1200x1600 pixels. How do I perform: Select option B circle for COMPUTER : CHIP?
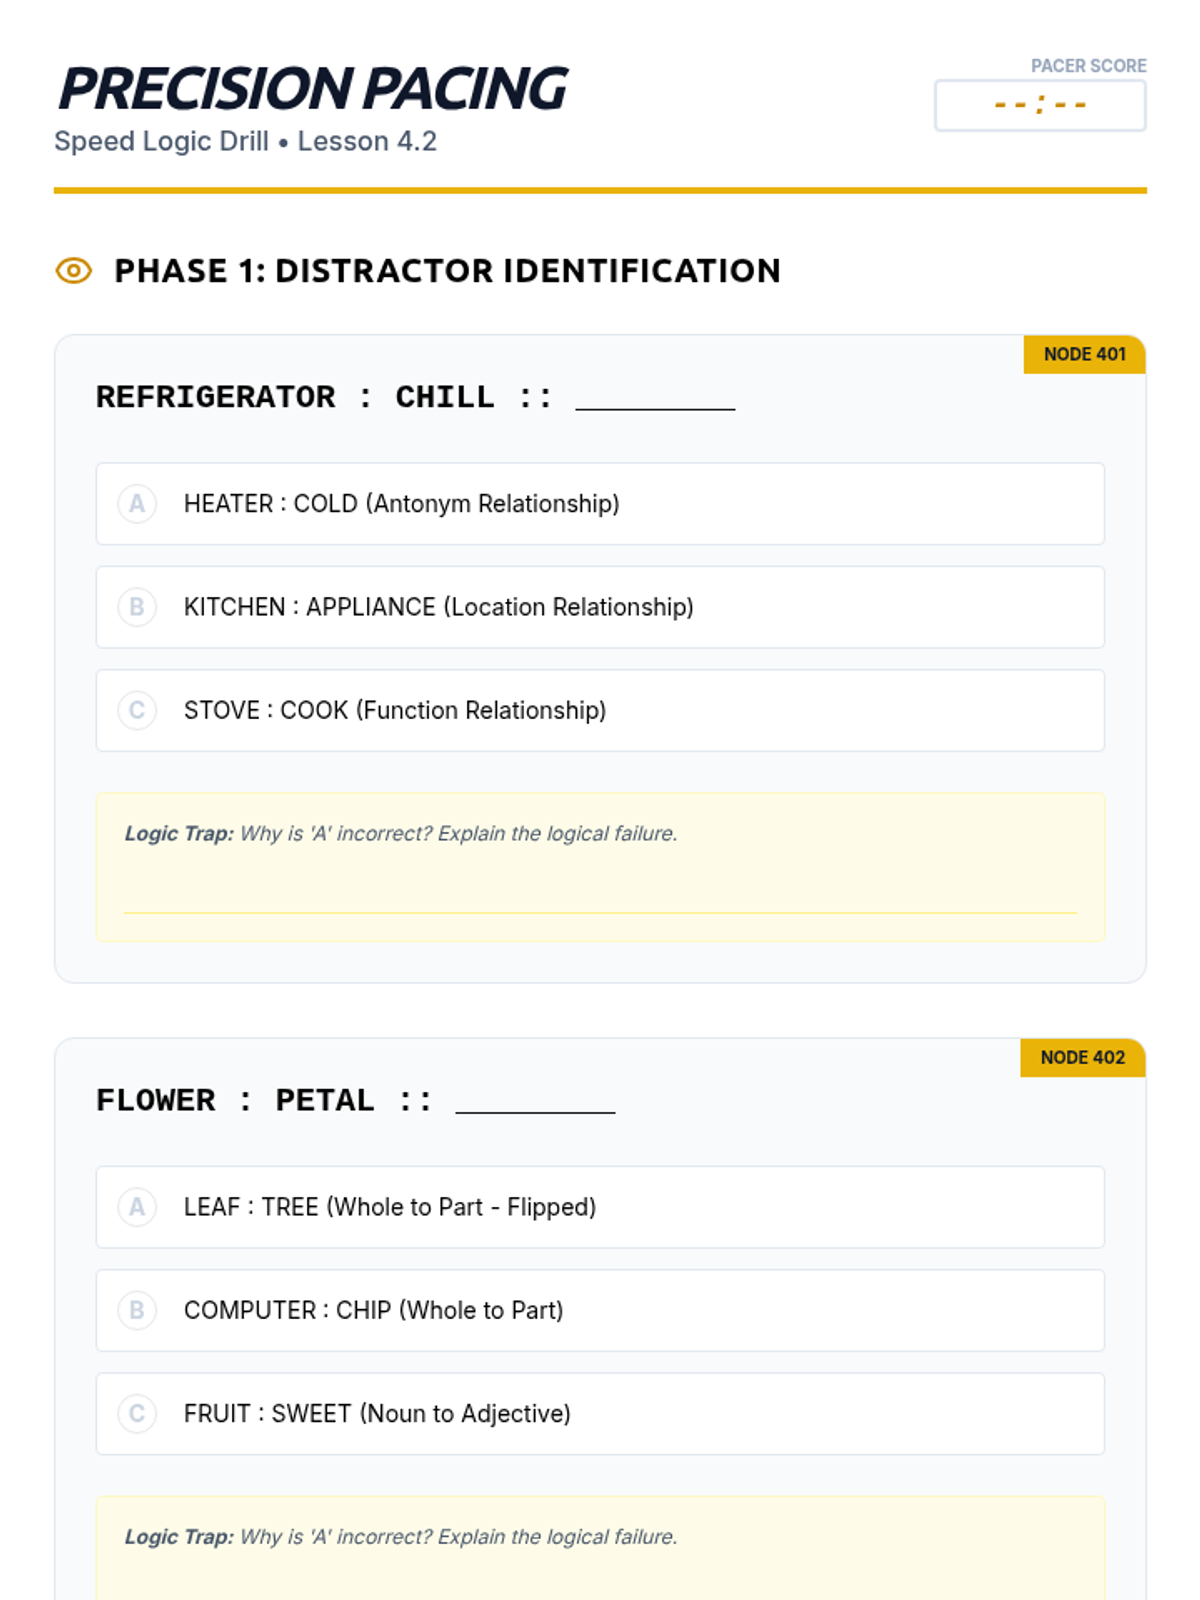[x=137, y=1310]
